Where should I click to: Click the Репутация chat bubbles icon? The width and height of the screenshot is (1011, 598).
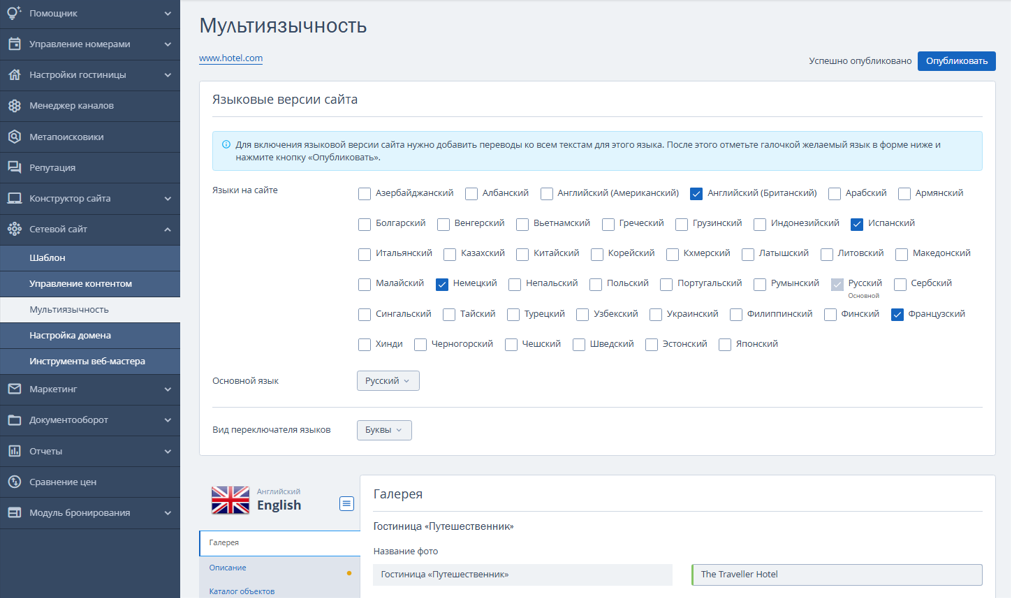click(x=14, y=167)
